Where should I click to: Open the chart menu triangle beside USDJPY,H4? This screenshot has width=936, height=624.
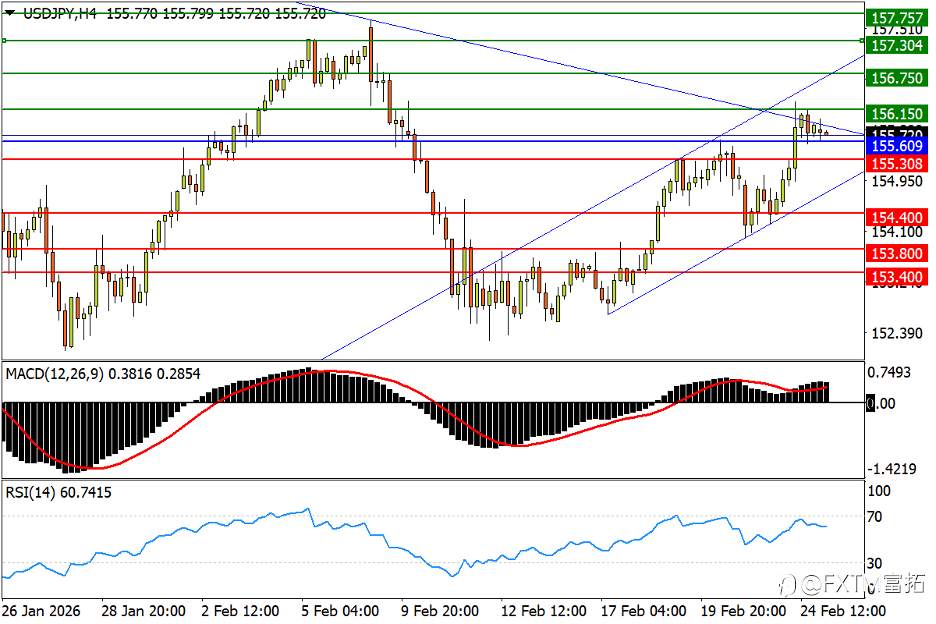coord(10,13)
